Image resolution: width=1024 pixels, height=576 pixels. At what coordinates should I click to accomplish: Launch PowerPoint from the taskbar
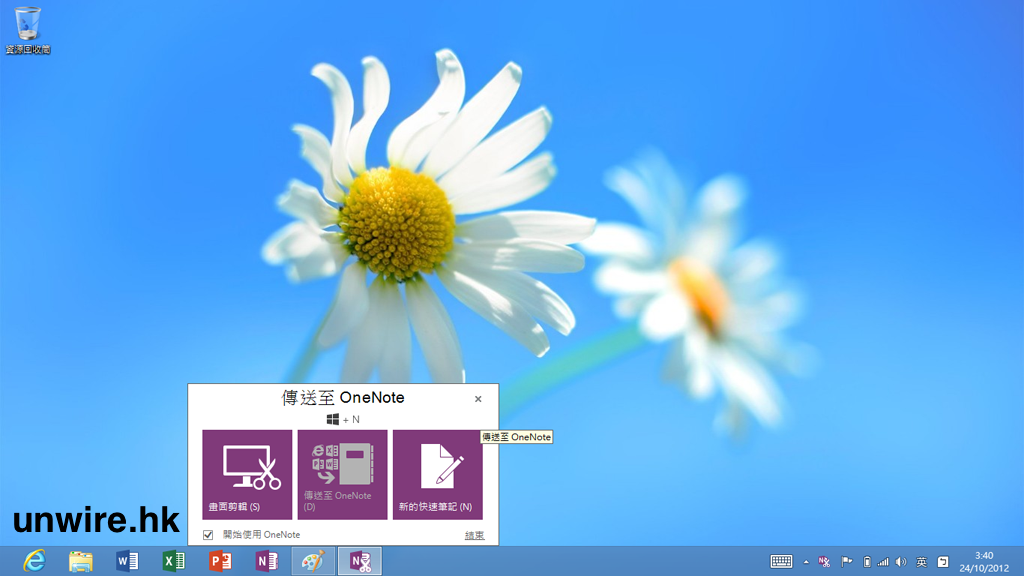tap(220, 561)
